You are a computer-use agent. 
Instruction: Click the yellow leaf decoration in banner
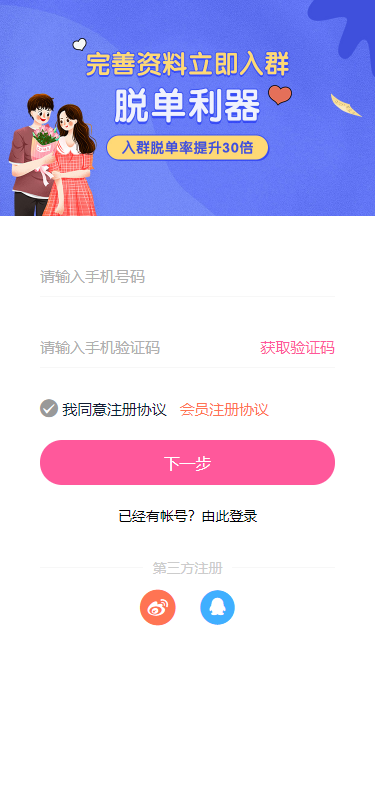[346, 106]
